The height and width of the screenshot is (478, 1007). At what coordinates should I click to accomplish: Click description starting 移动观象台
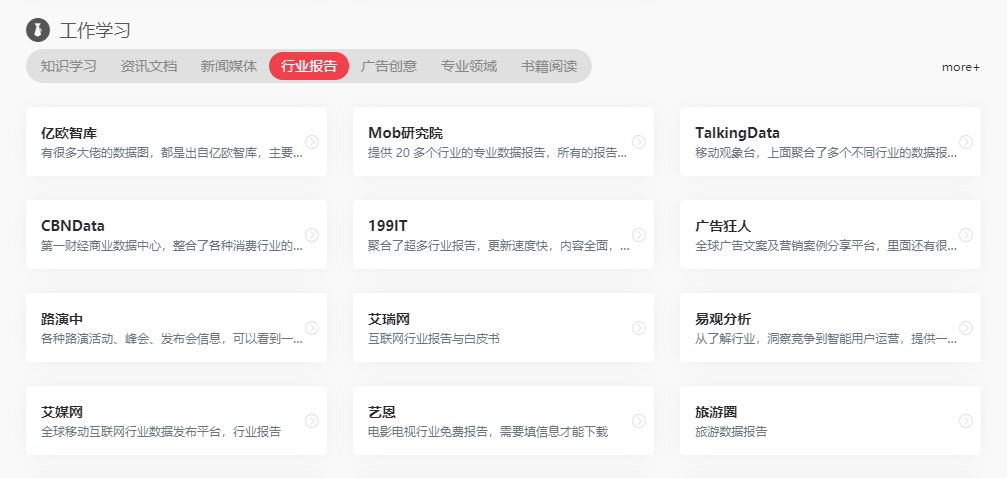(x=826, y=153)
